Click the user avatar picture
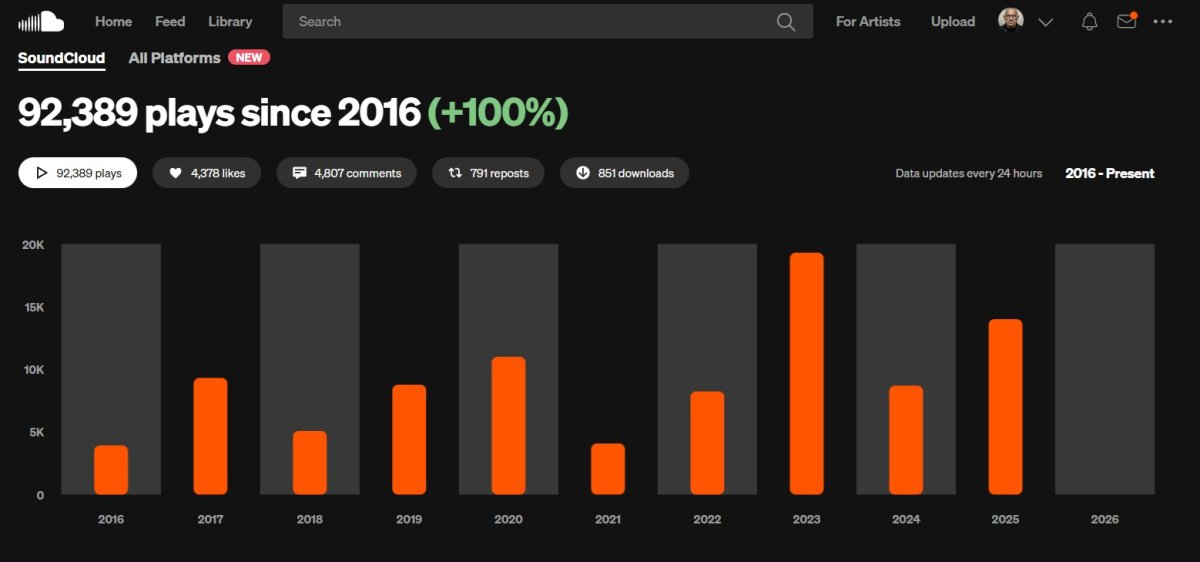This screenshot has height=562, width=1200. point(1011,21)
